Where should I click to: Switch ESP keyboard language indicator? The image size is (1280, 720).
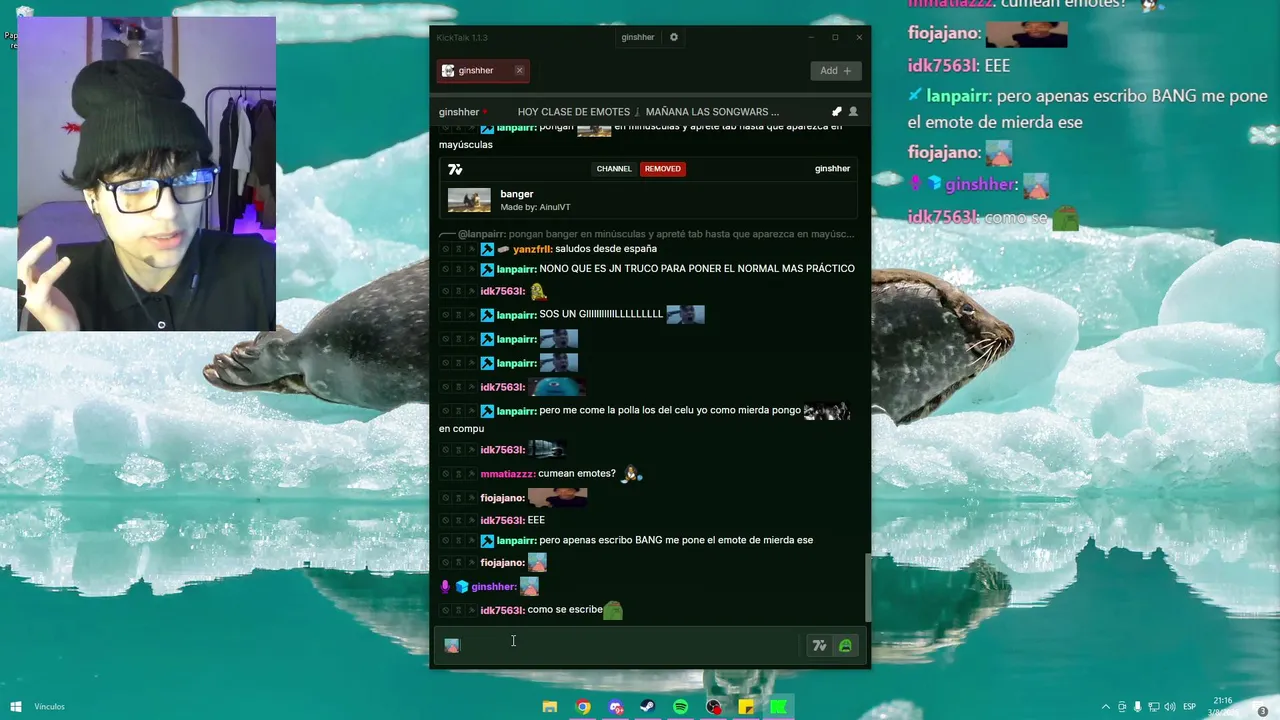[1190, 707]
